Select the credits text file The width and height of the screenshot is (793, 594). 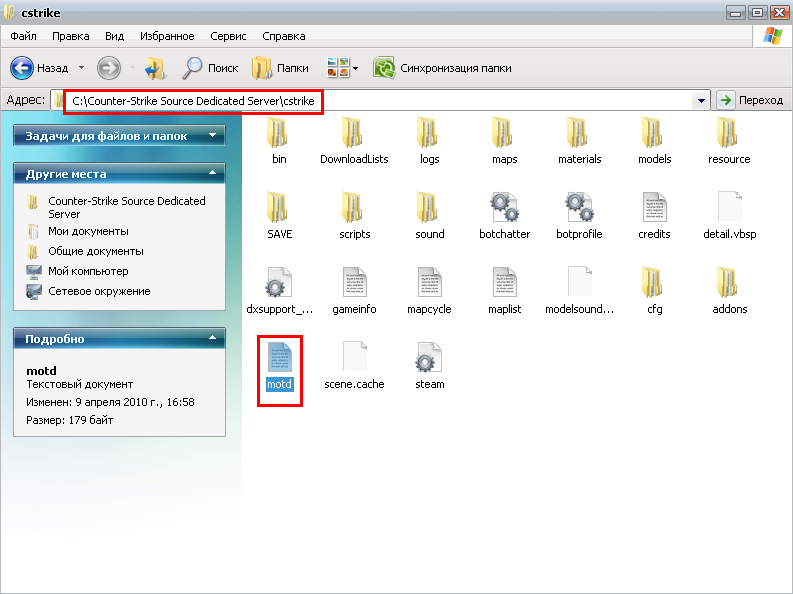(x=654, y=215)
